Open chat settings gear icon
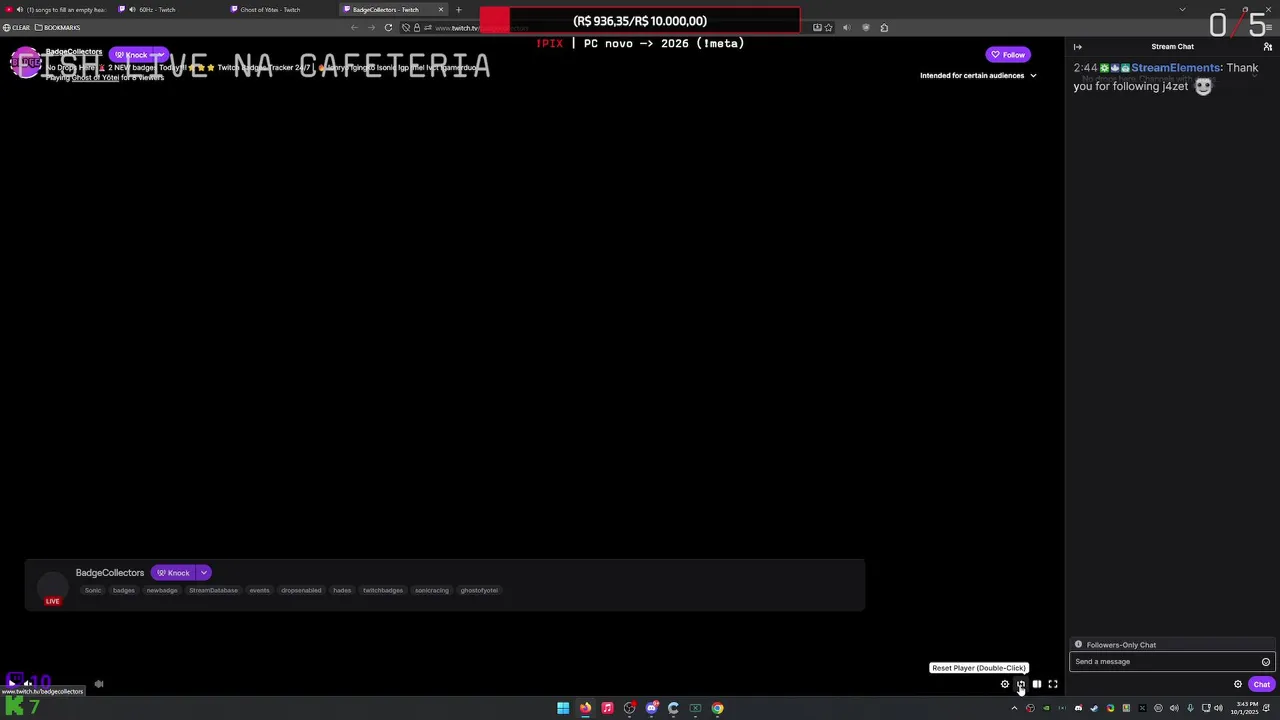The image size is (1280, 720). tap(1238, 684)
